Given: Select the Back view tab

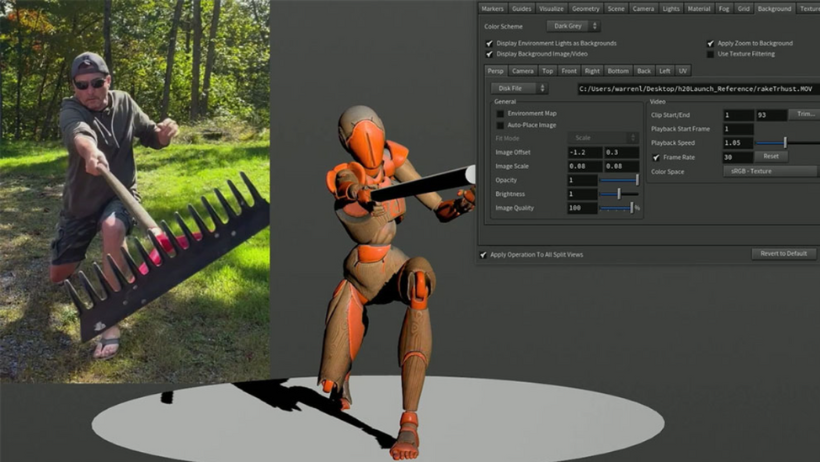Looking at the screenshot, I should [x=644, y=71].
